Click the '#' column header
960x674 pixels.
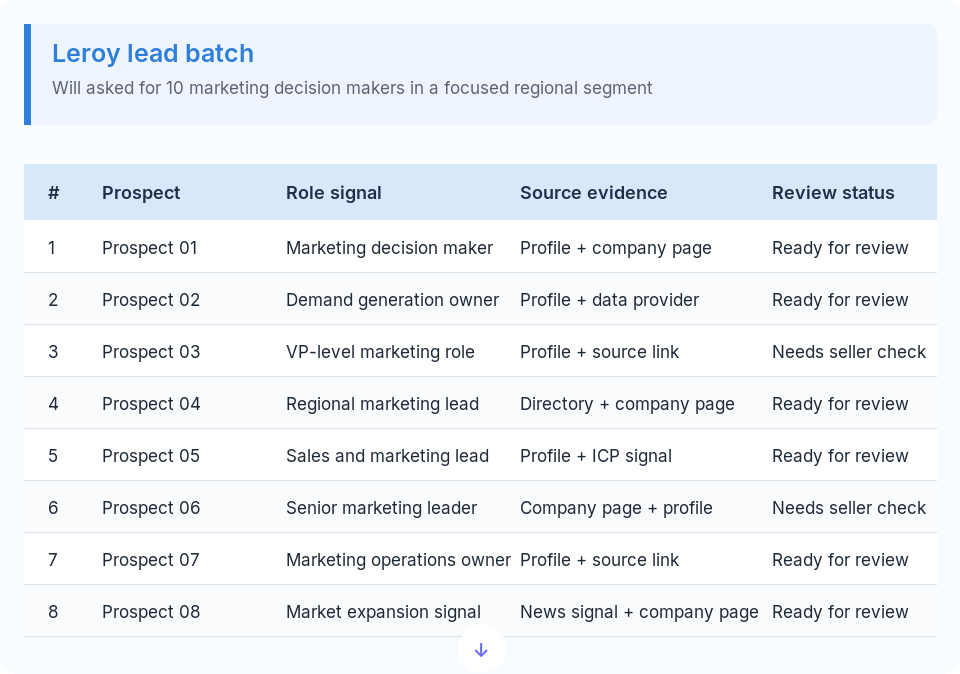54,193
